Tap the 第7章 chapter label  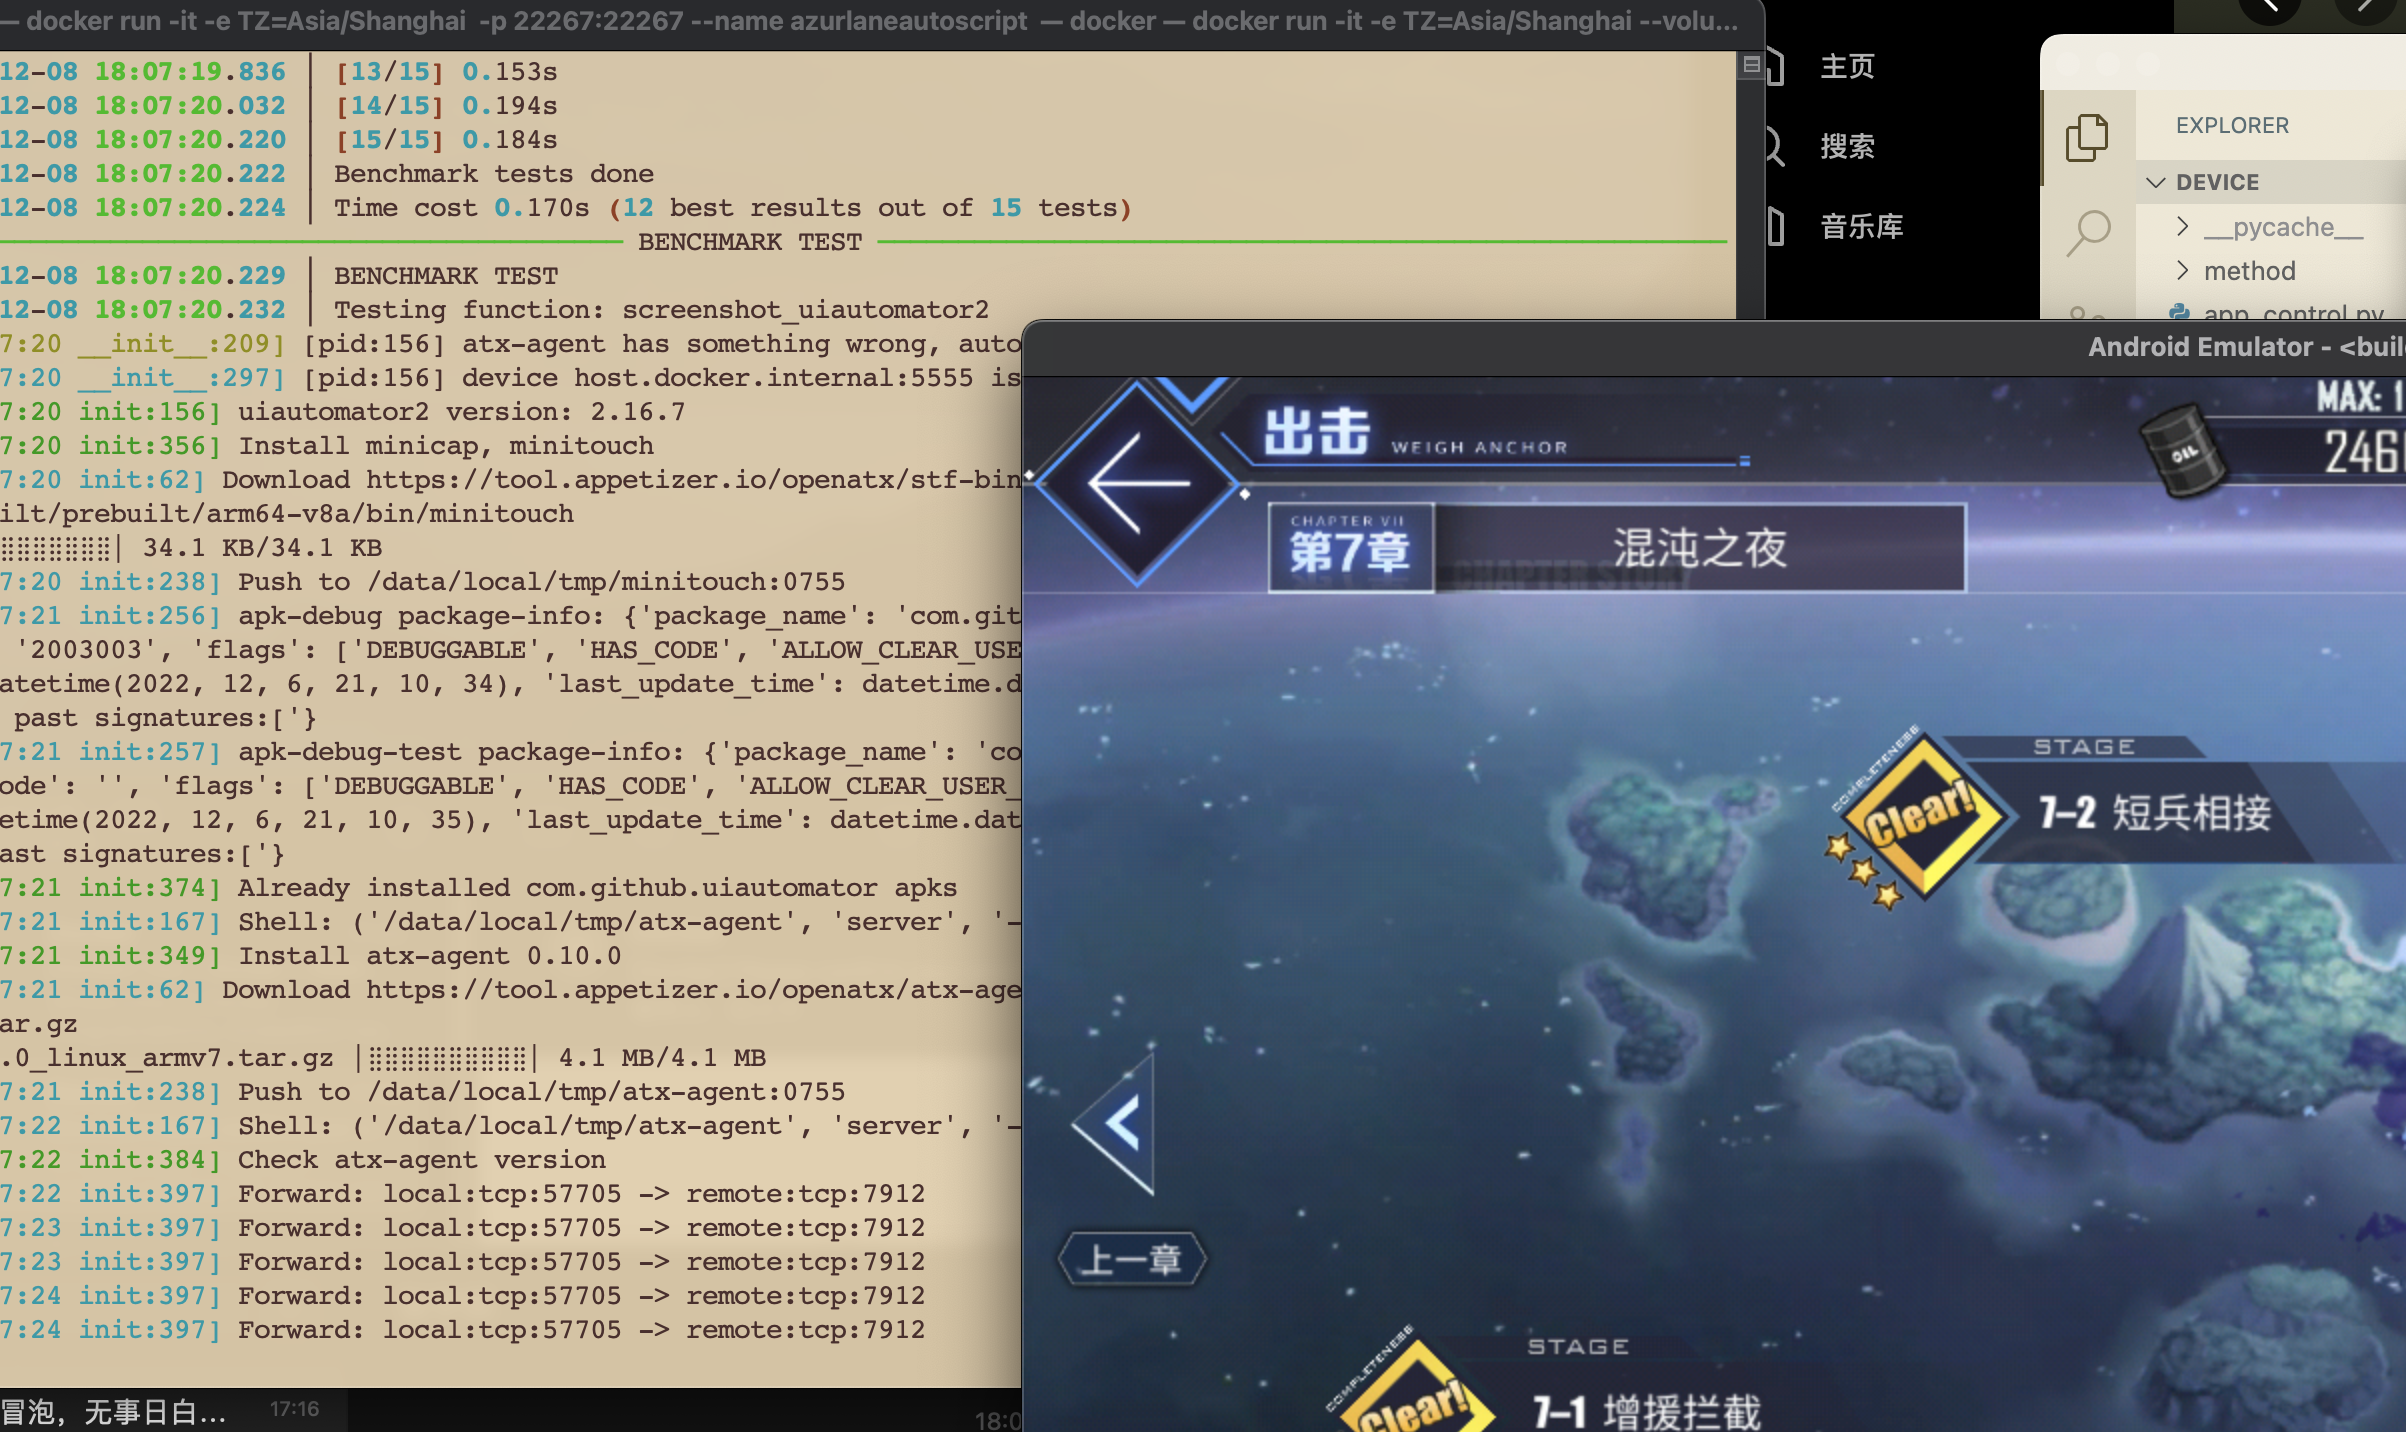click(1350, 547)
